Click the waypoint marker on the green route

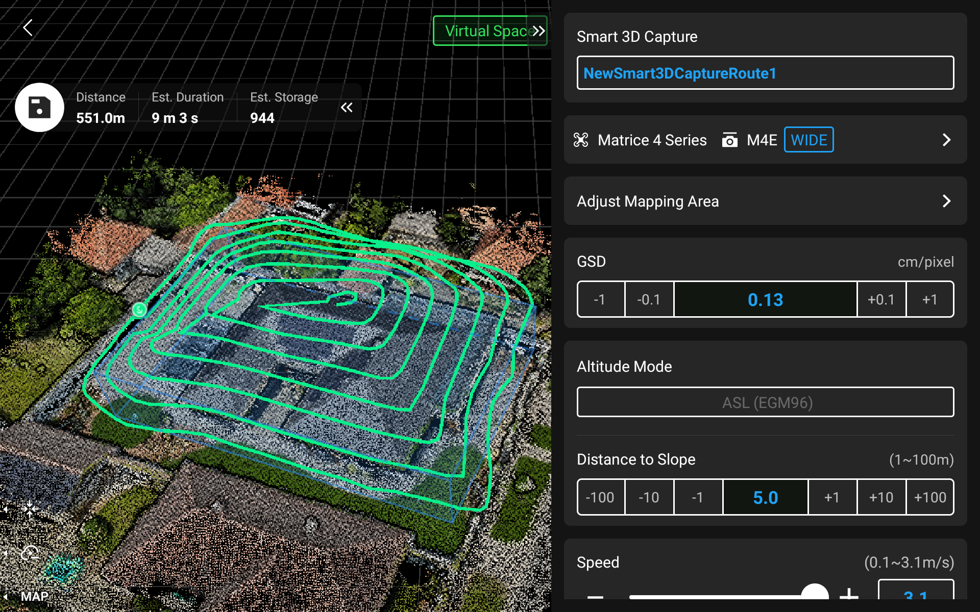pyautogui.click(x=139, y=309)
